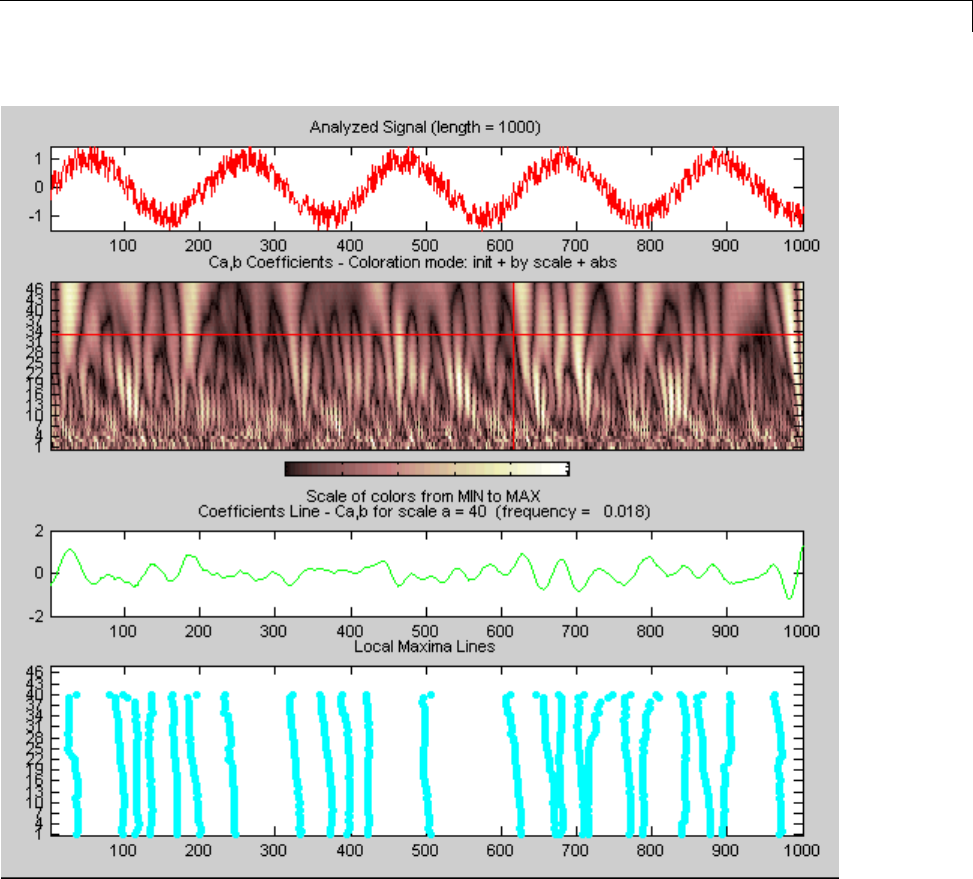Pick the bright white end of the colorbar
This screenshot has width=973, height=879.
(560, 468)
